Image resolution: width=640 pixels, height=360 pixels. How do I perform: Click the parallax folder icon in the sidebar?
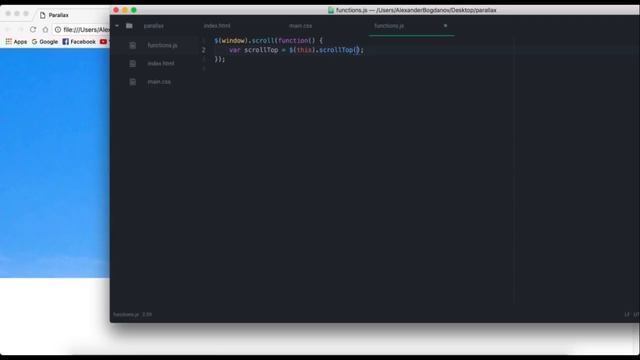[129, 26]
